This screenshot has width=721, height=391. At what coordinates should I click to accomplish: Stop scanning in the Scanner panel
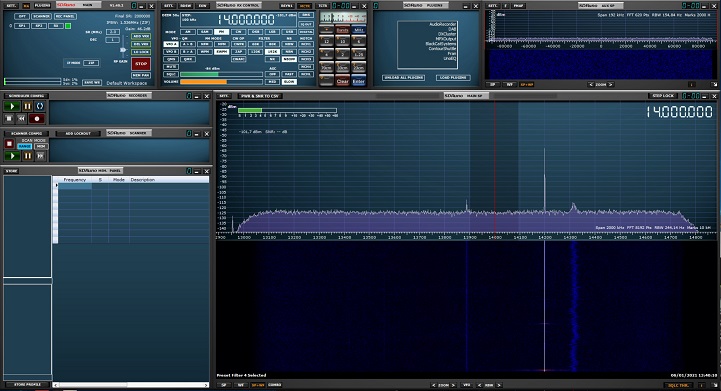(9, 144)
